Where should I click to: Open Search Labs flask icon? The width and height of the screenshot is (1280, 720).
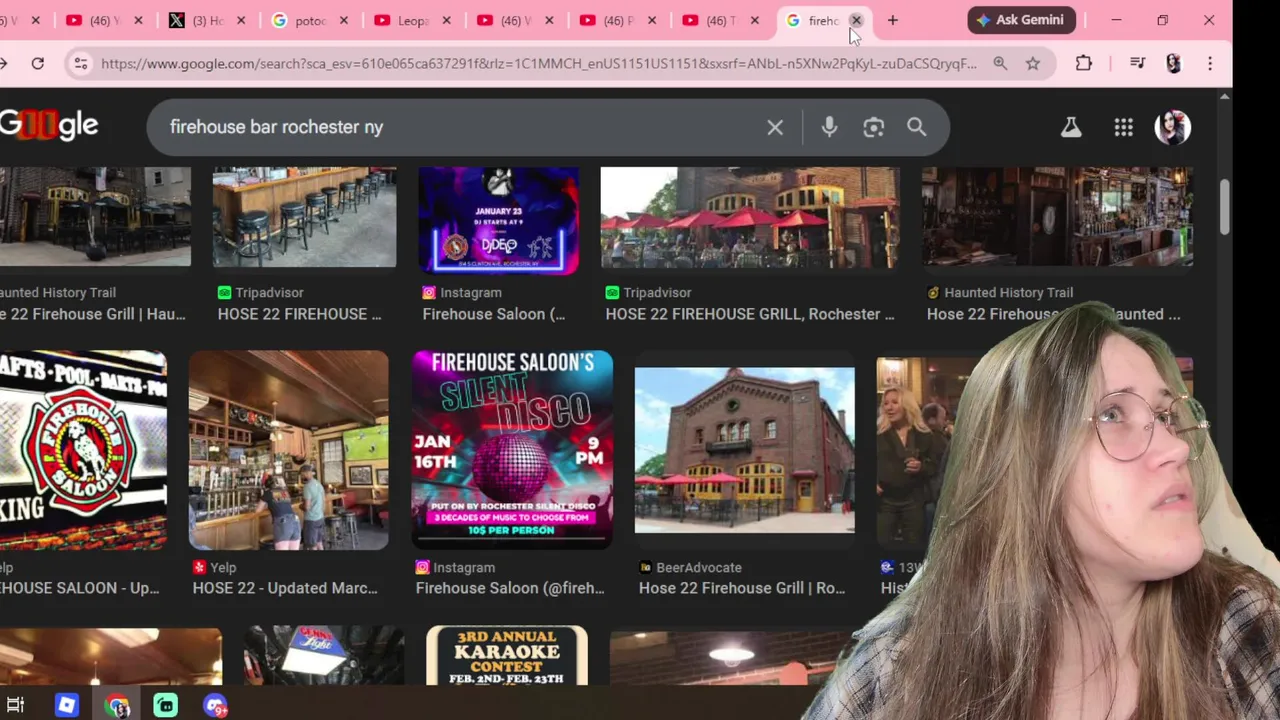click(1071, 127)
